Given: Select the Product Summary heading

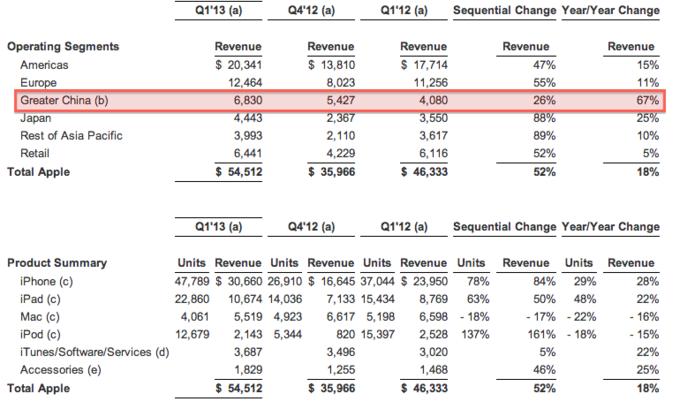Looking at the screenshot, I should pyautogui.click(x=57, y=263).
